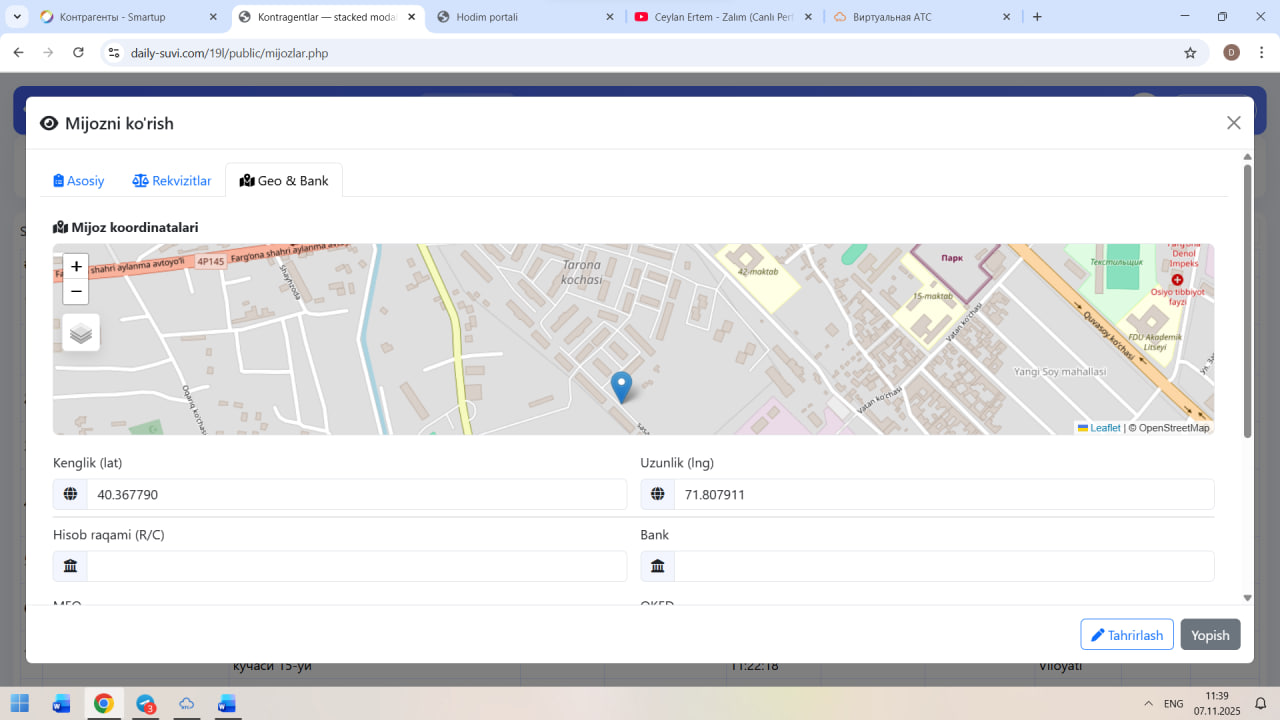Click the blue location marker pin
Viewport: 1280px width, 720px height.
point(621,386)
